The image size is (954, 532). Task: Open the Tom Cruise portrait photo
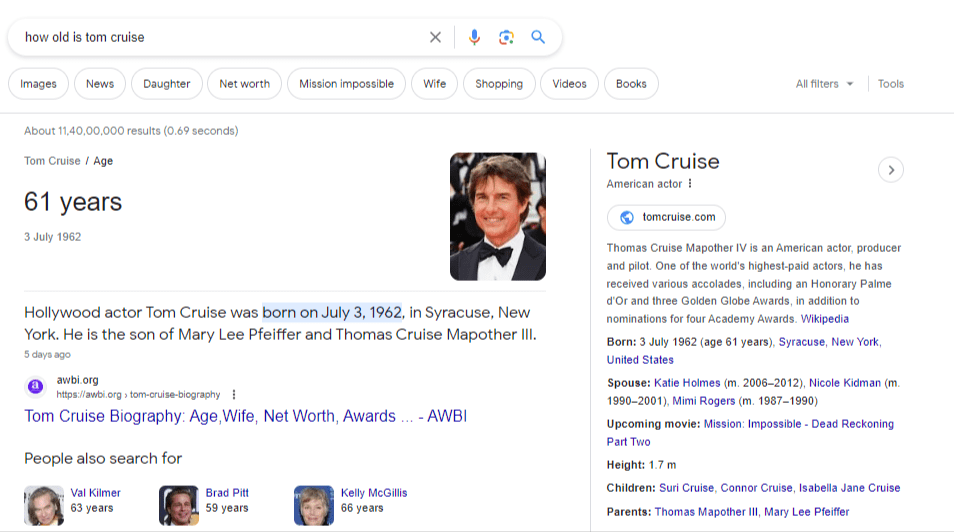(498, 216)
